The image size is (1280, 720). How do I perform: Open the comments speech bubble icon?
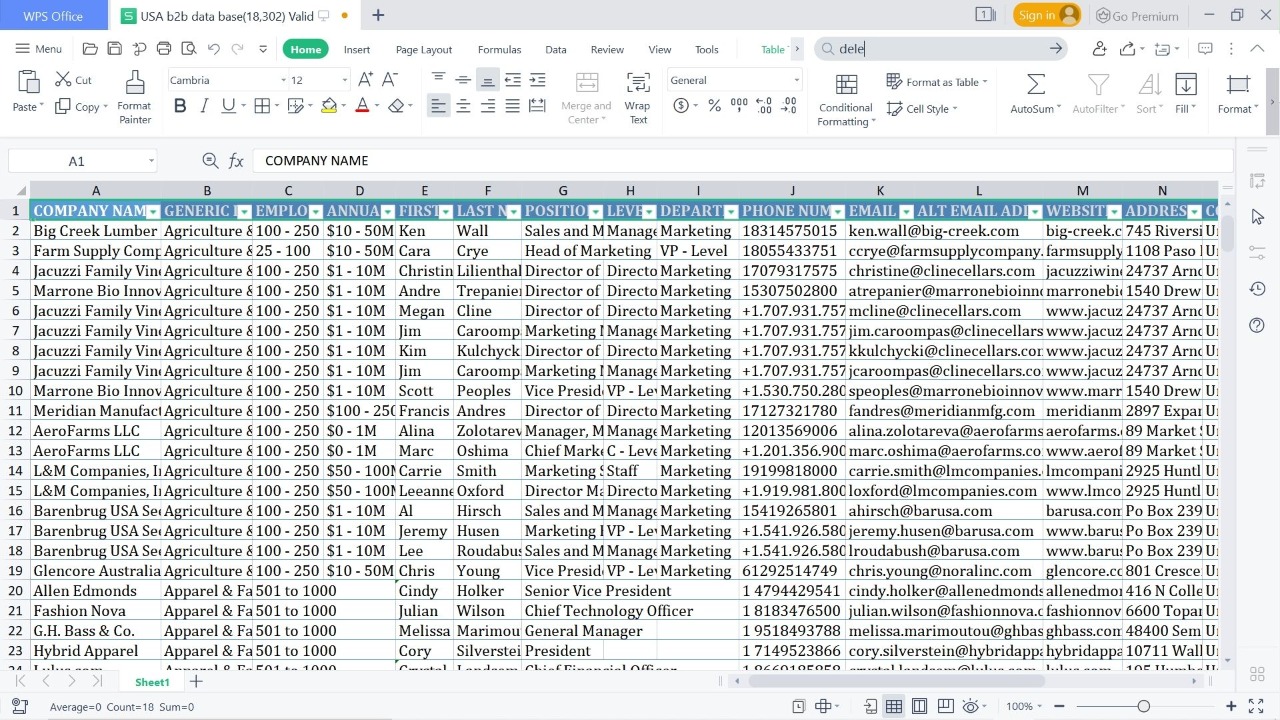[1205, 49]
